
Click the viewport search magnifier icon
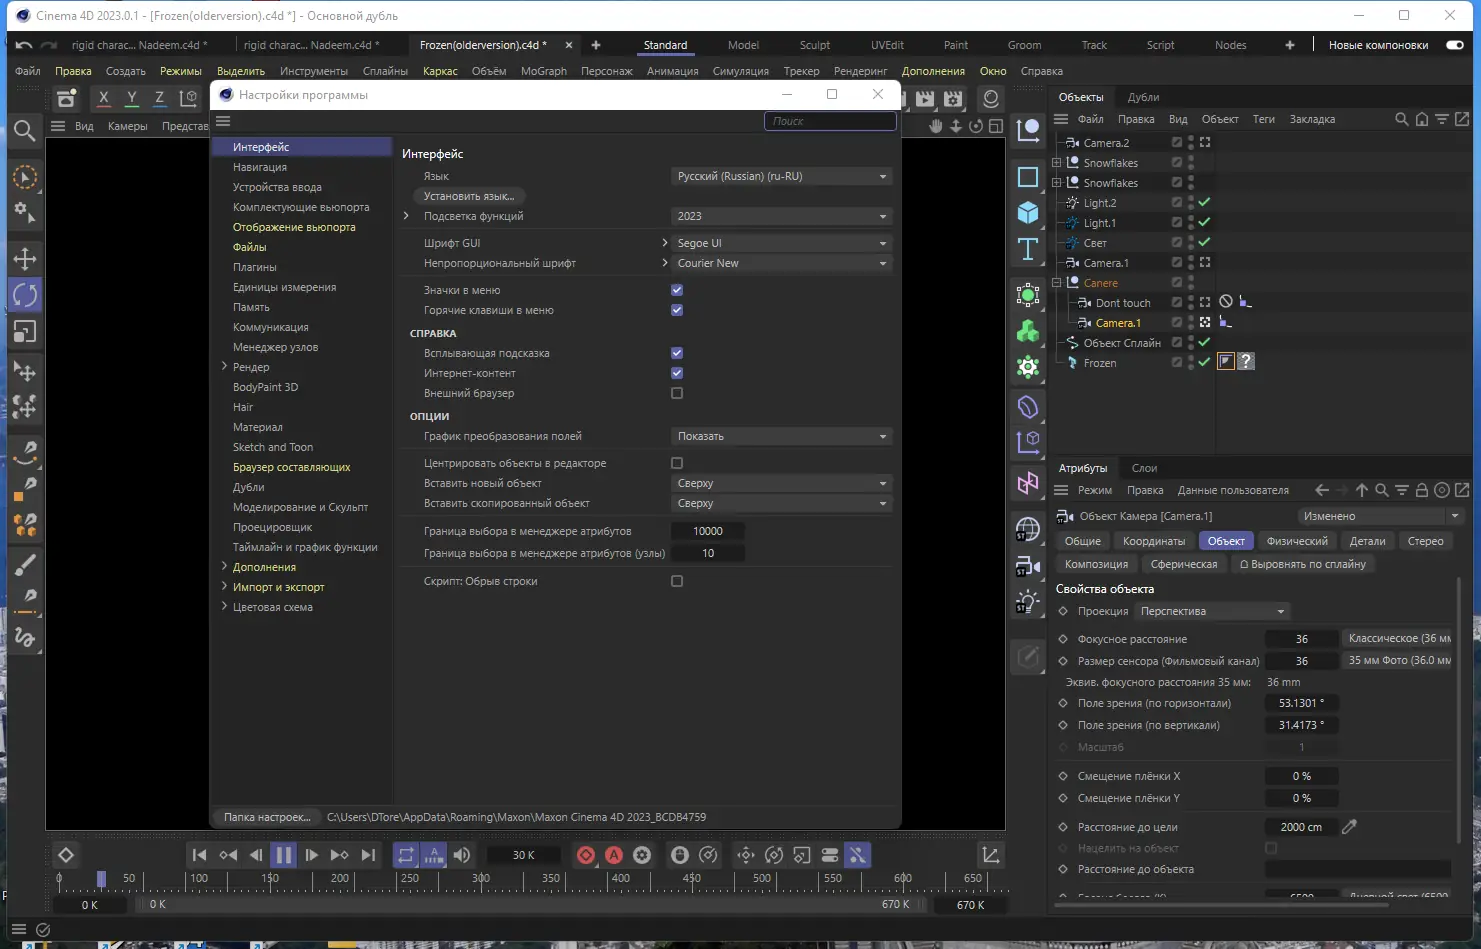pyautogui.click(x=25, y=130)
